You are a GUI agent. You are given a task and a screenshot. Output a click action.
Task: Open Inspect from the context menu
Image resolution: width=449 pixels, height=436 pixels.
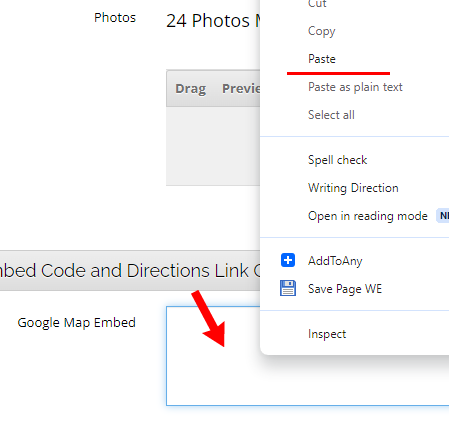[327, 334]
